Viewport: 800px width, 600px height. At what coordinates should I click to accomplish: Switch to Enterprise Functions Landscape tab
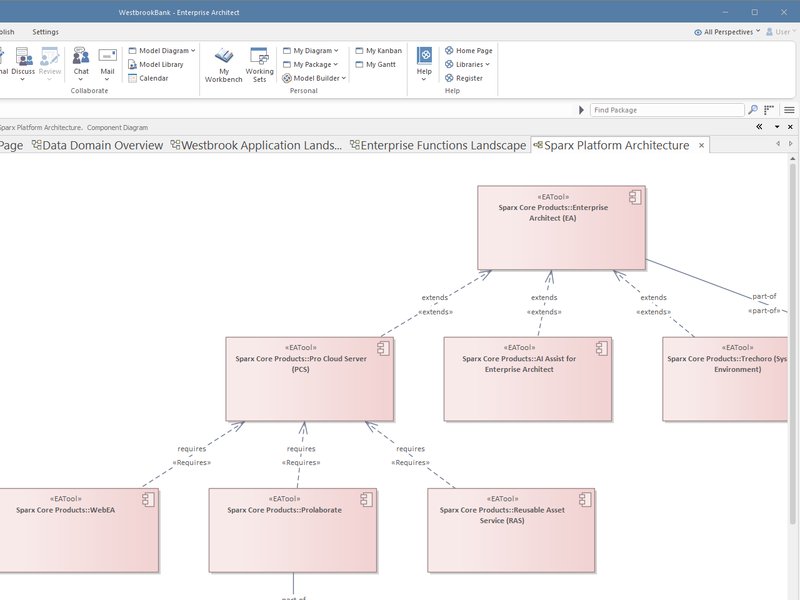tap(438, 145)
